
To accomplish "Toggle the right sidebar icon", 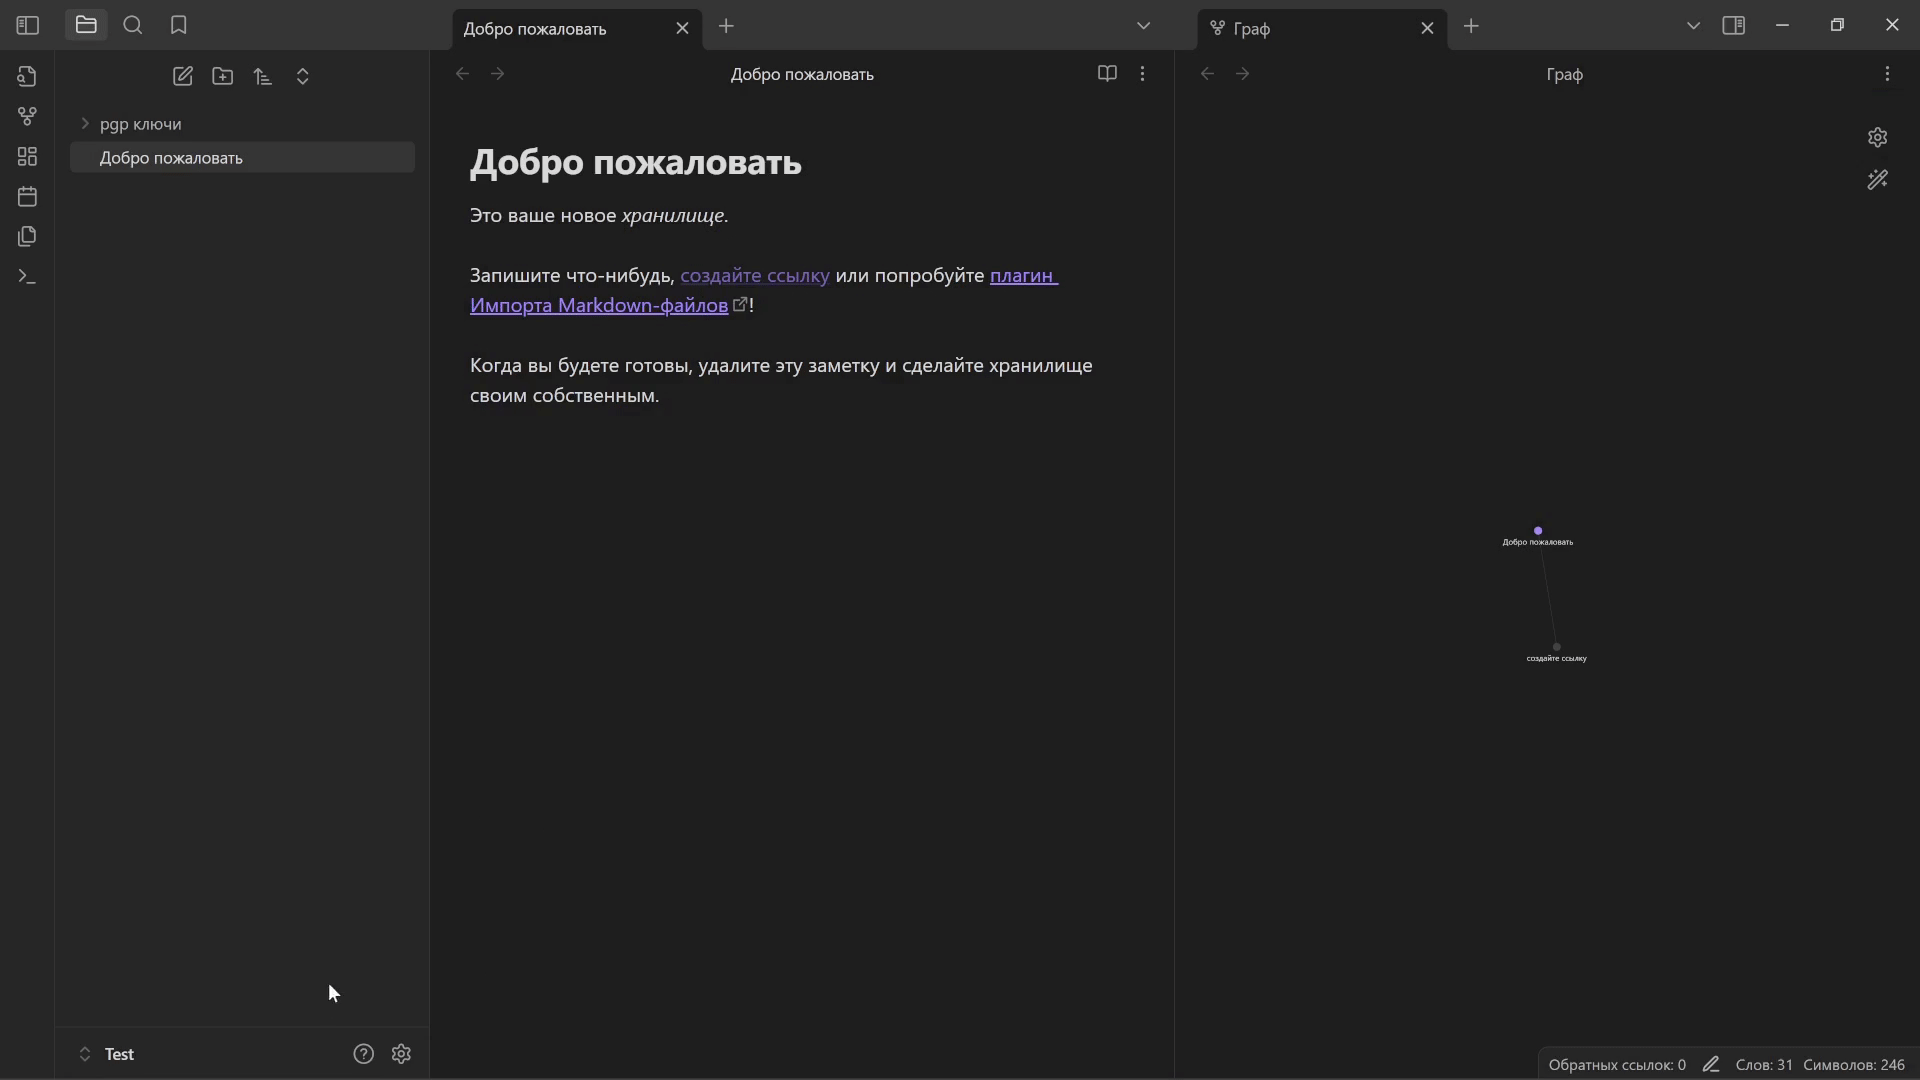I will (1734, 26).
